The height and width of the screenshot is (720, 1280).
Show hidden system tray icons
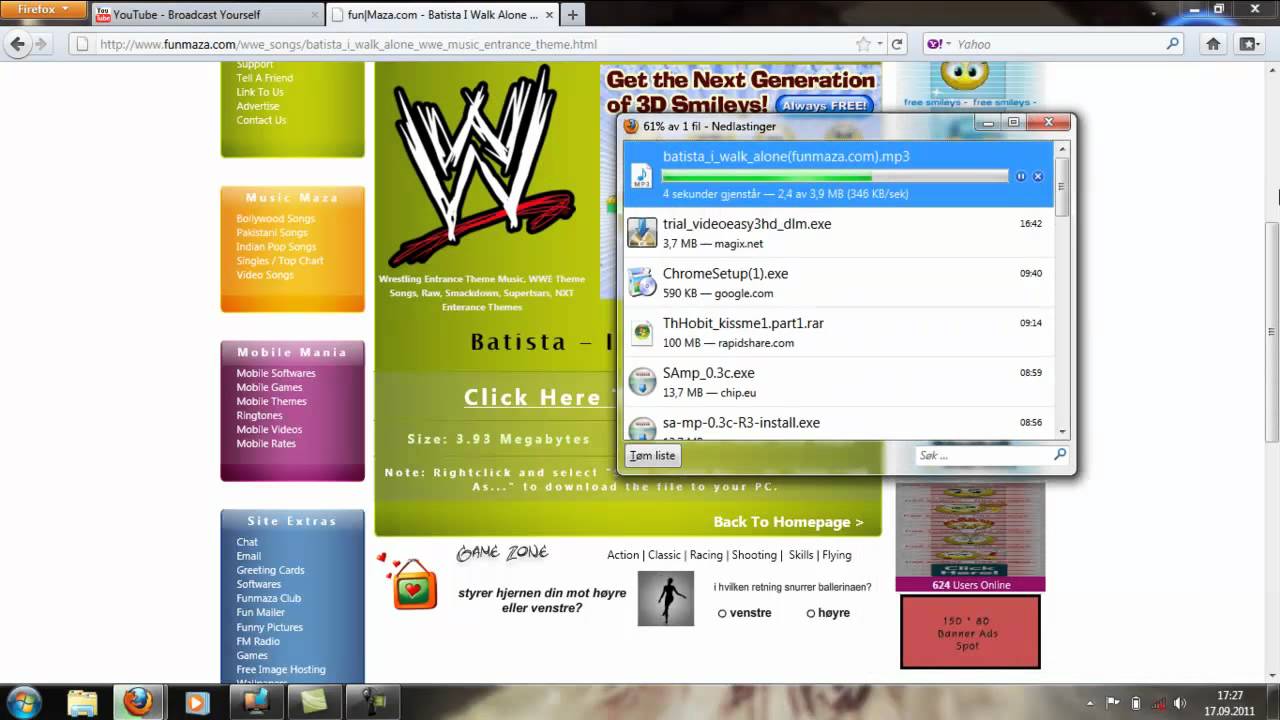click(x=1091, y=703)
